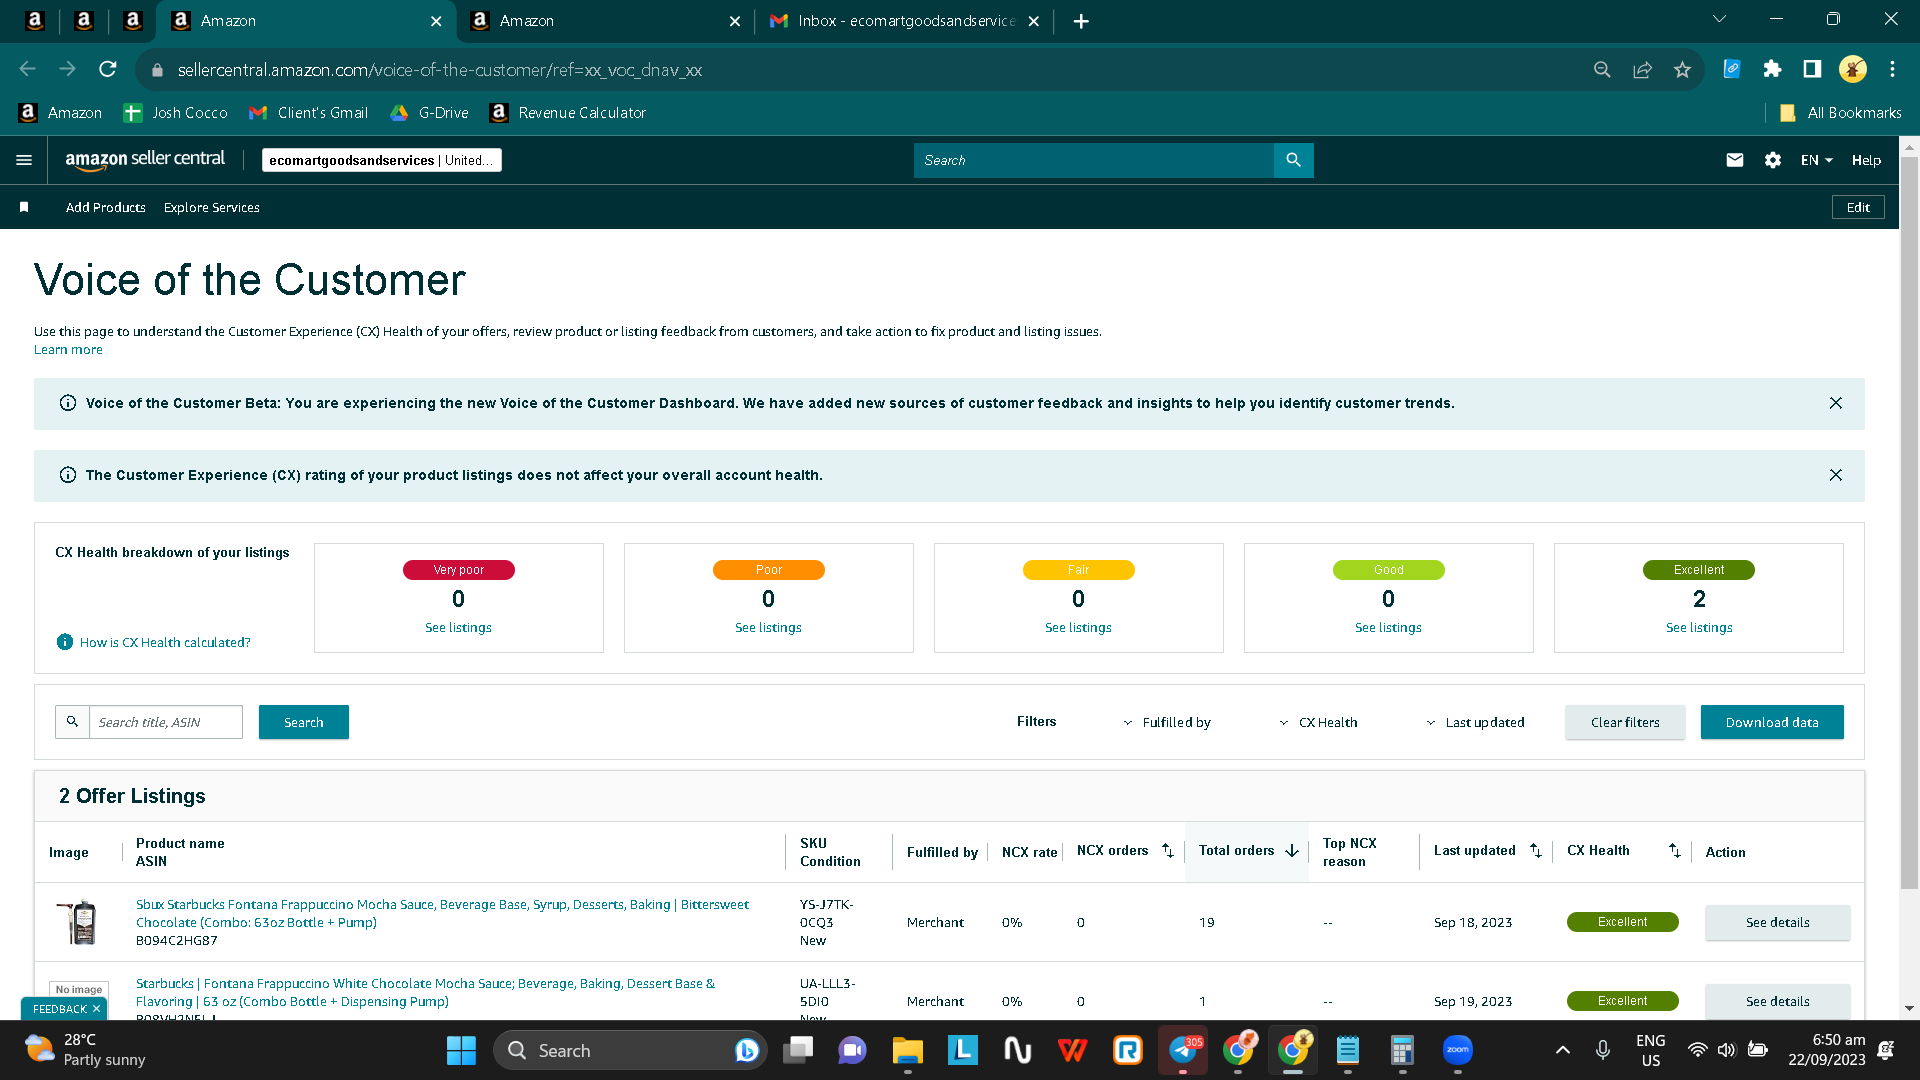Image resolution: width=1920 pixels, height=1080 pixels.
Task: Click the Search title, ASIN input field
Action: pos(166,722)
